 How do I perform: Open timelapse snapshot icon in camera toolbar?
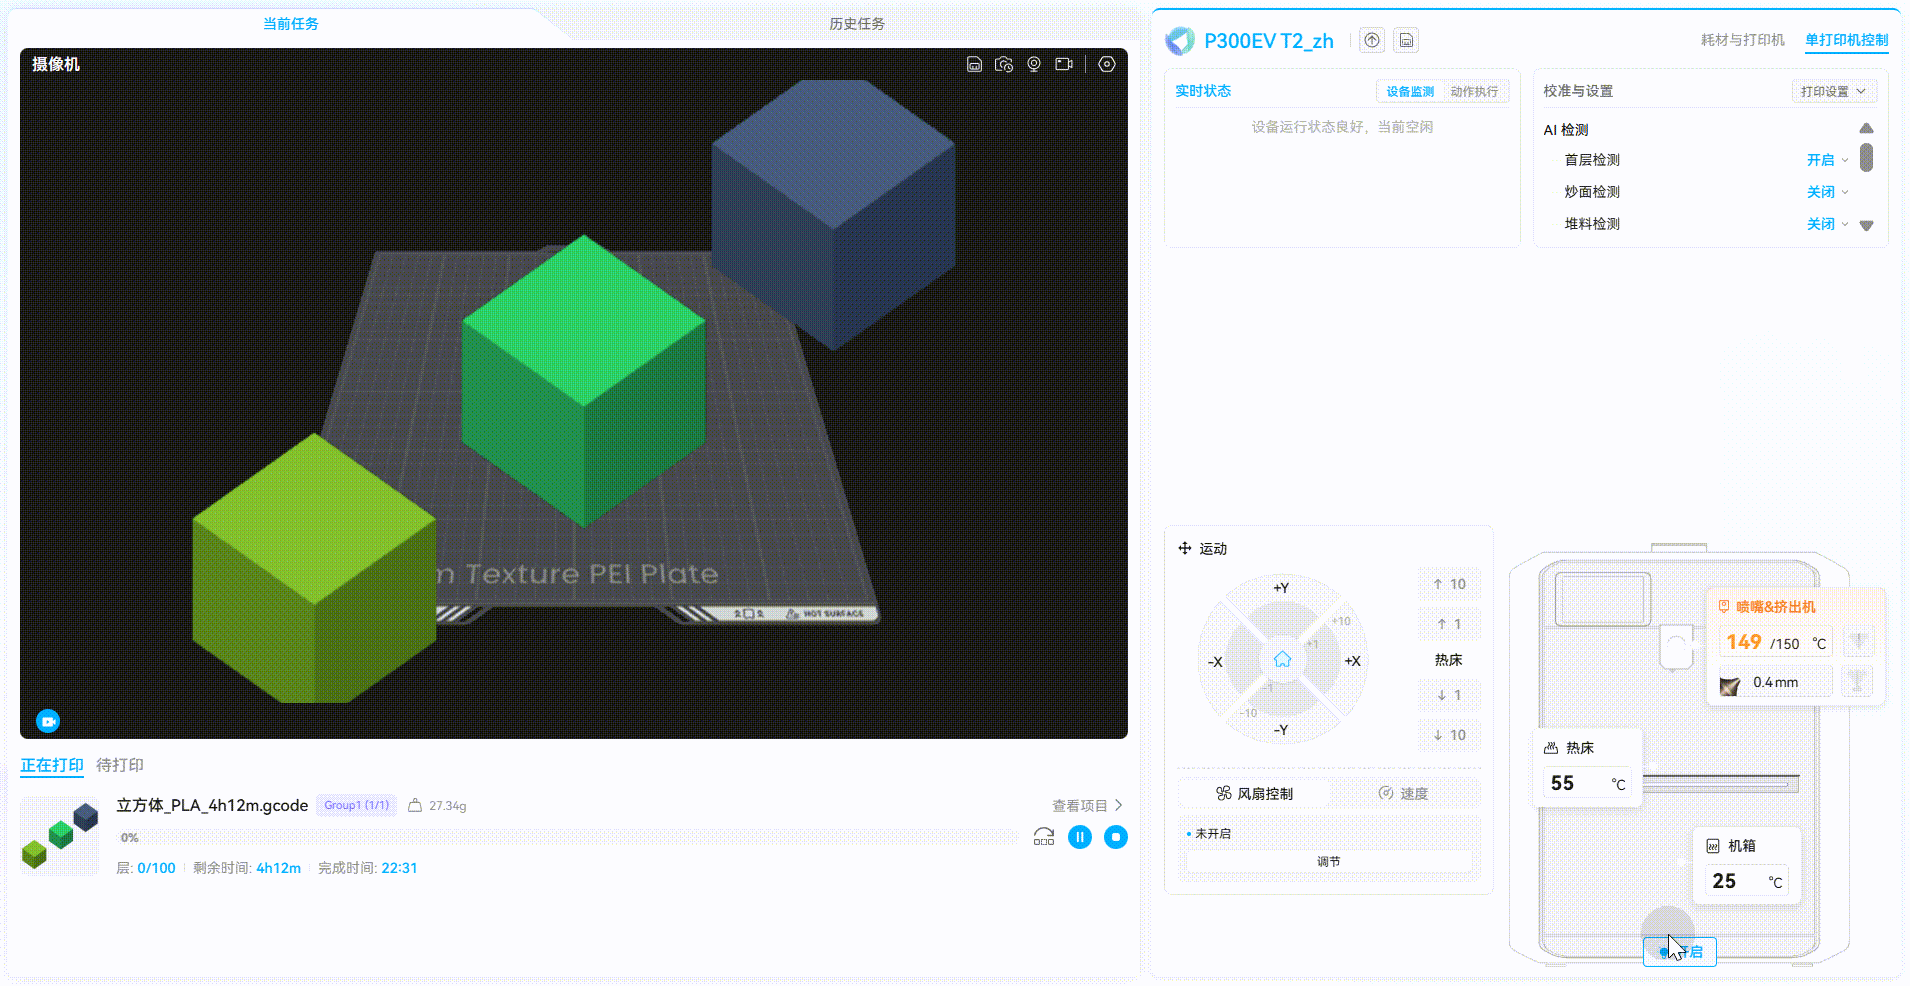click(x=1004, y=64)
